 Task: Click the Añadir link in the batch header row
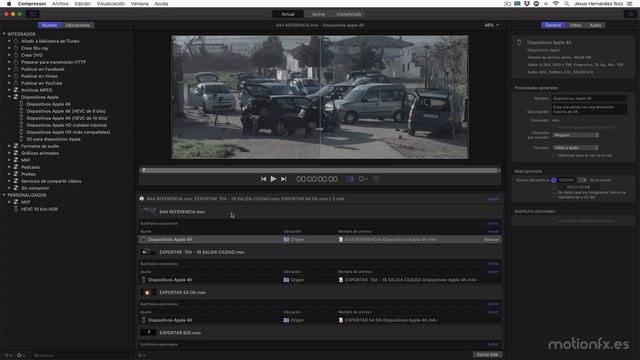point(493,199)
